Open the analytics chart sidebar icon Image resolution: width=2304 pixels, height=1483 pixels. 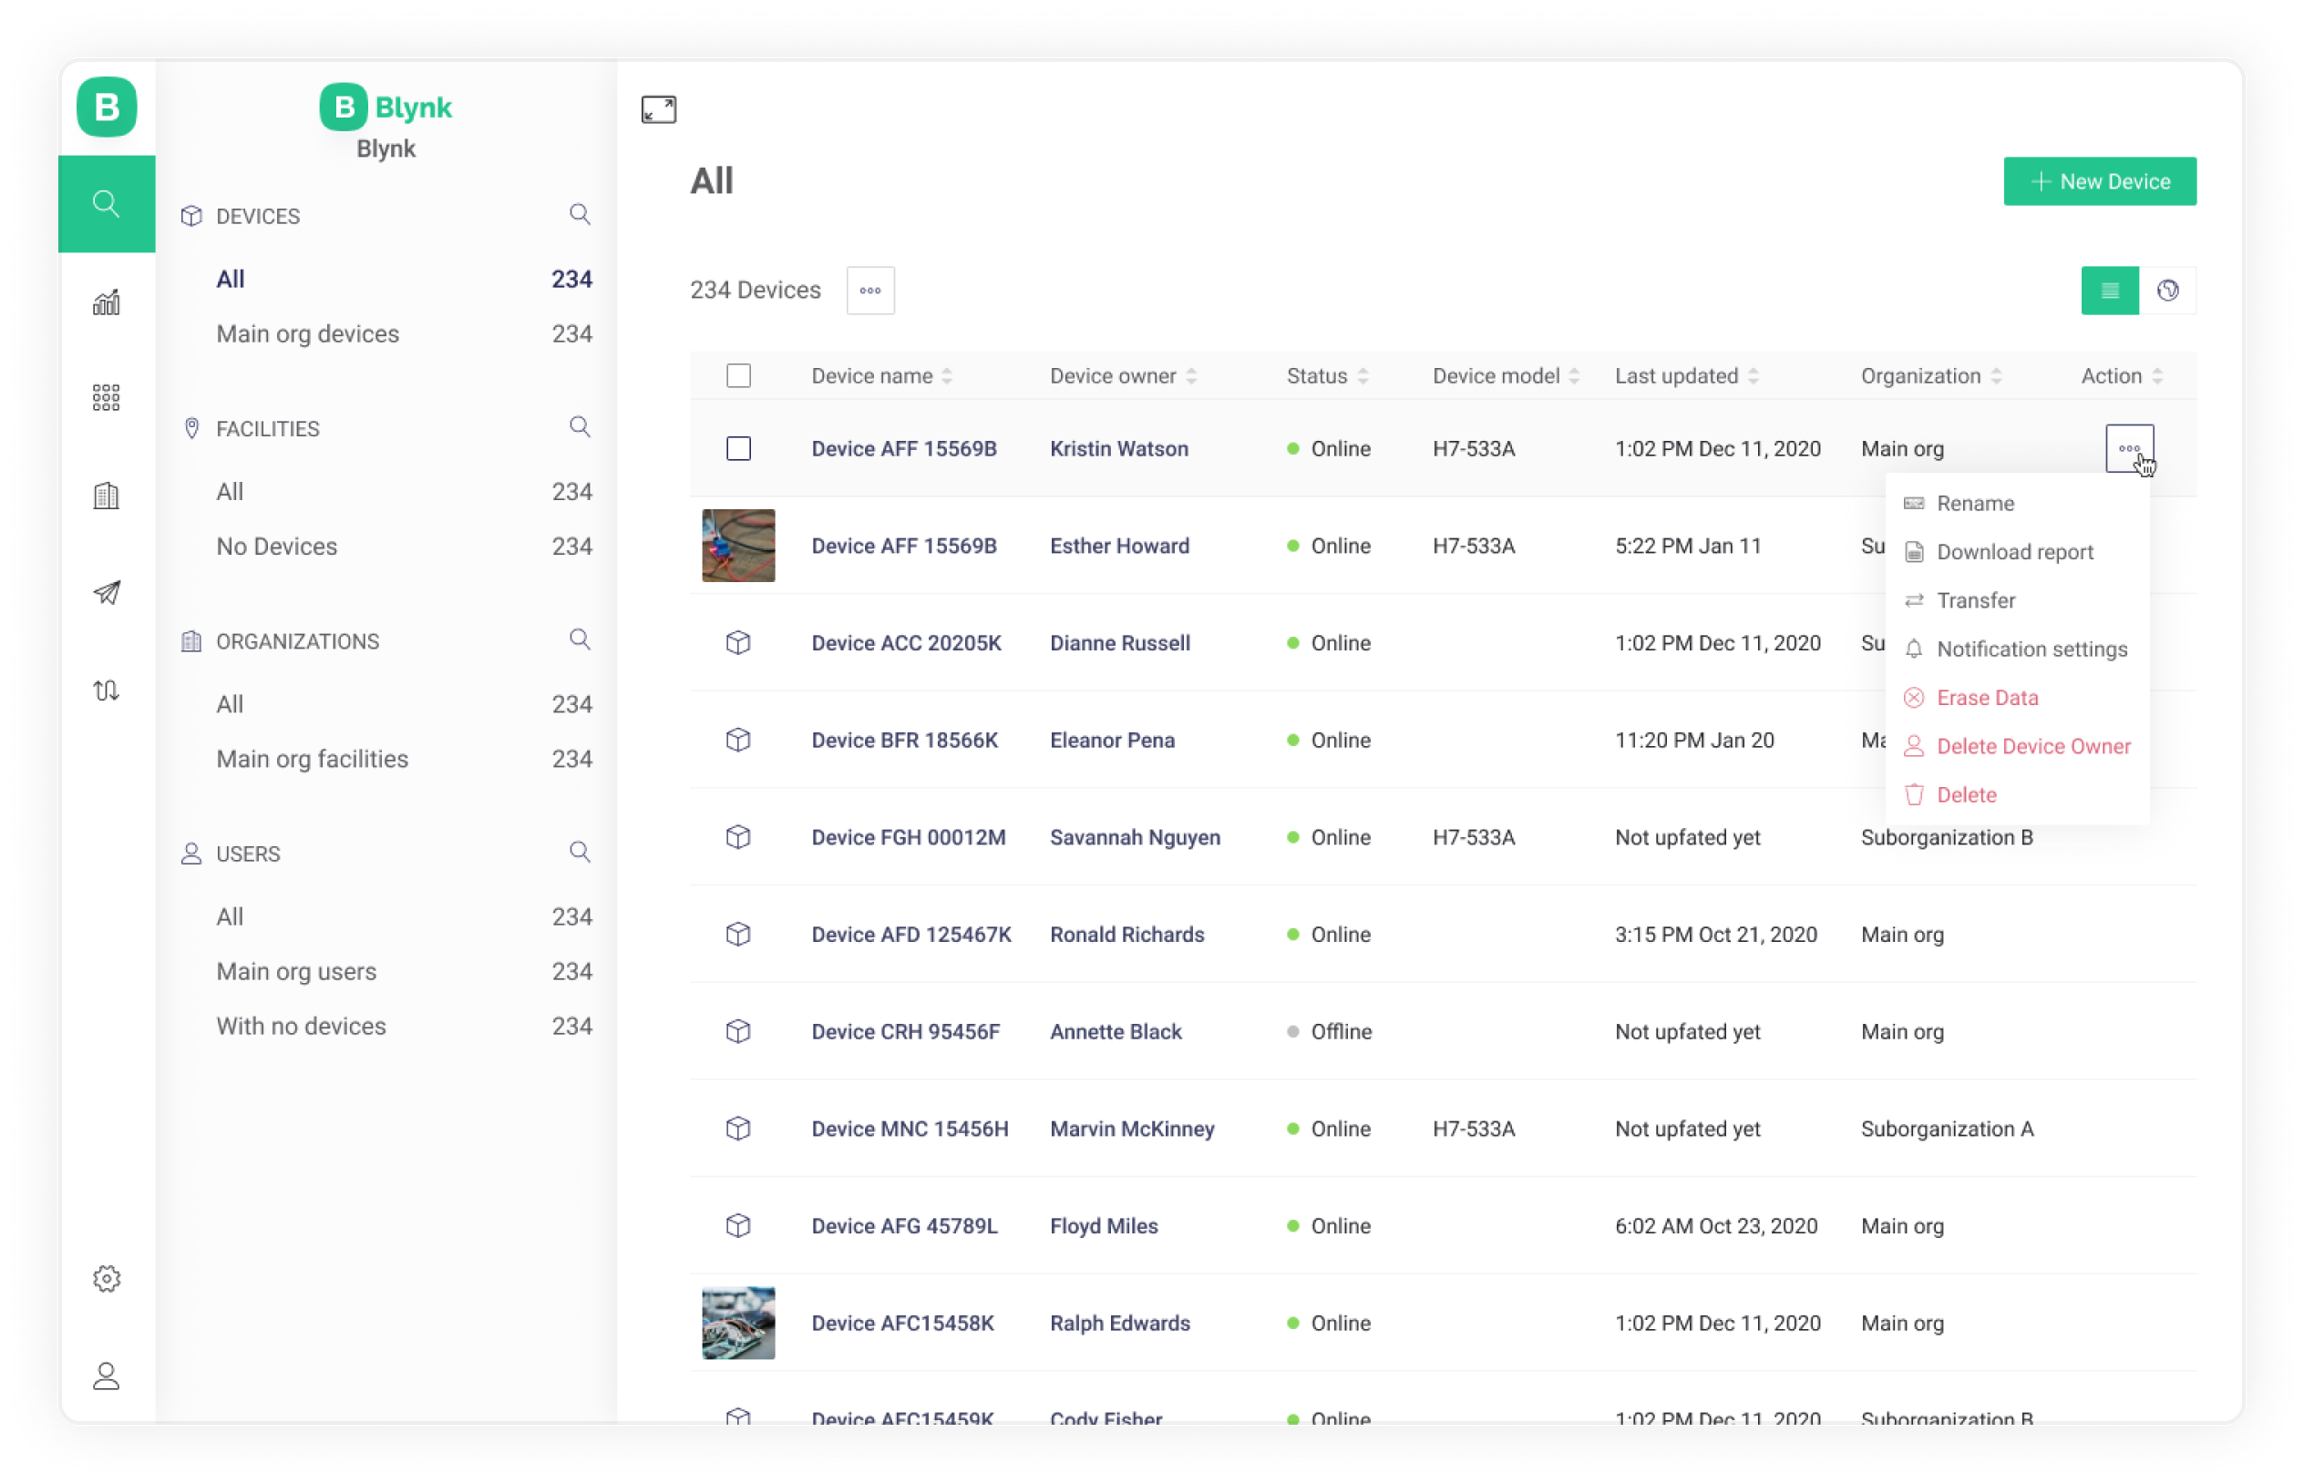(x=106, y=302)
